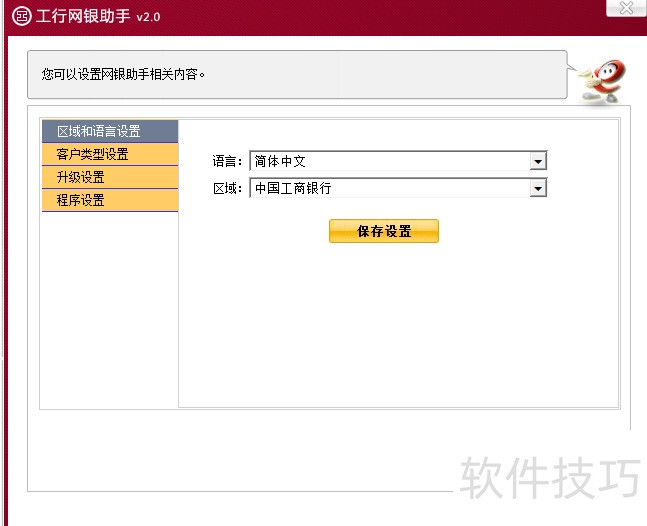Click the 区域 label

(x=227, y=188)
